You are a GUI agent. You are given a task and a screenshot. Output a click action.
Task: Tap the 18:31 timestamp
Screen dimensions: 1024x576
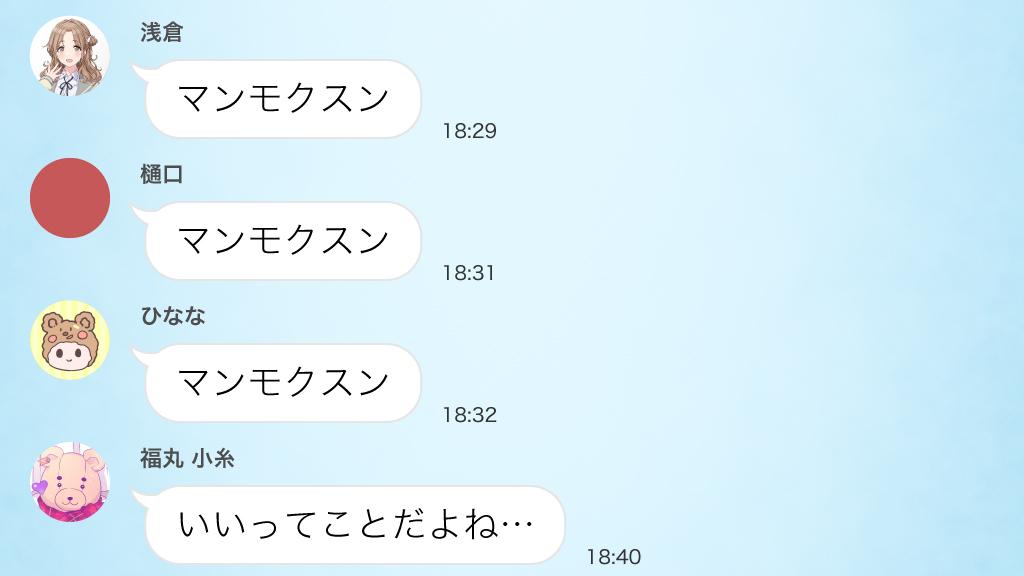coord(469,273)
